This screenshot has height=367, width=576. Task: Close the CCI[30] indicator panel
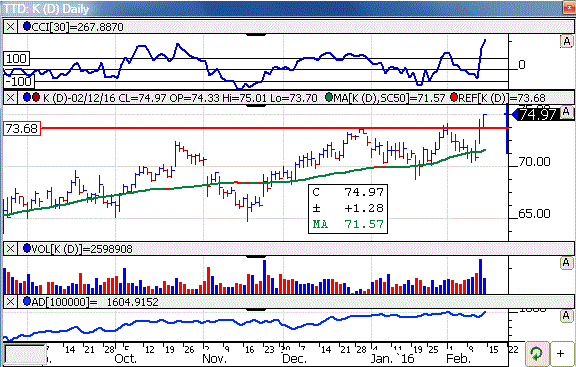pyautogui.click(x=10, y=27)
